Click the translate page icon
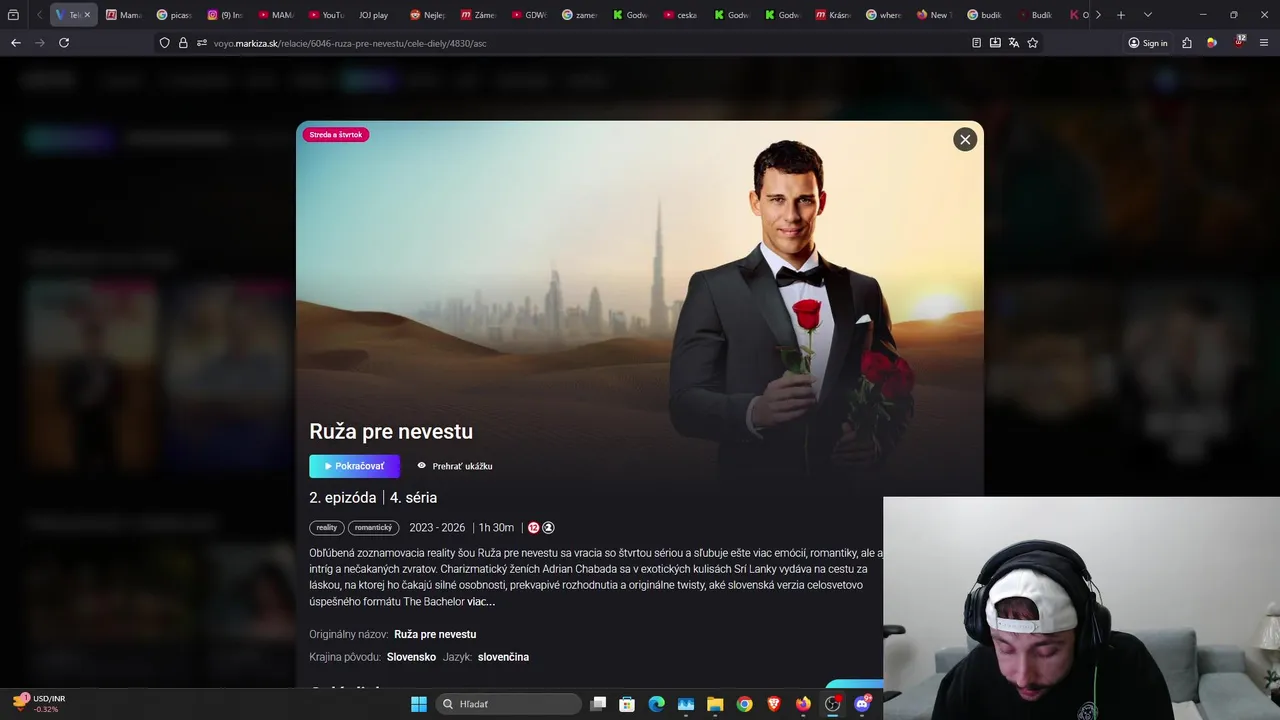The image size is (1280, 720). 1014,43
